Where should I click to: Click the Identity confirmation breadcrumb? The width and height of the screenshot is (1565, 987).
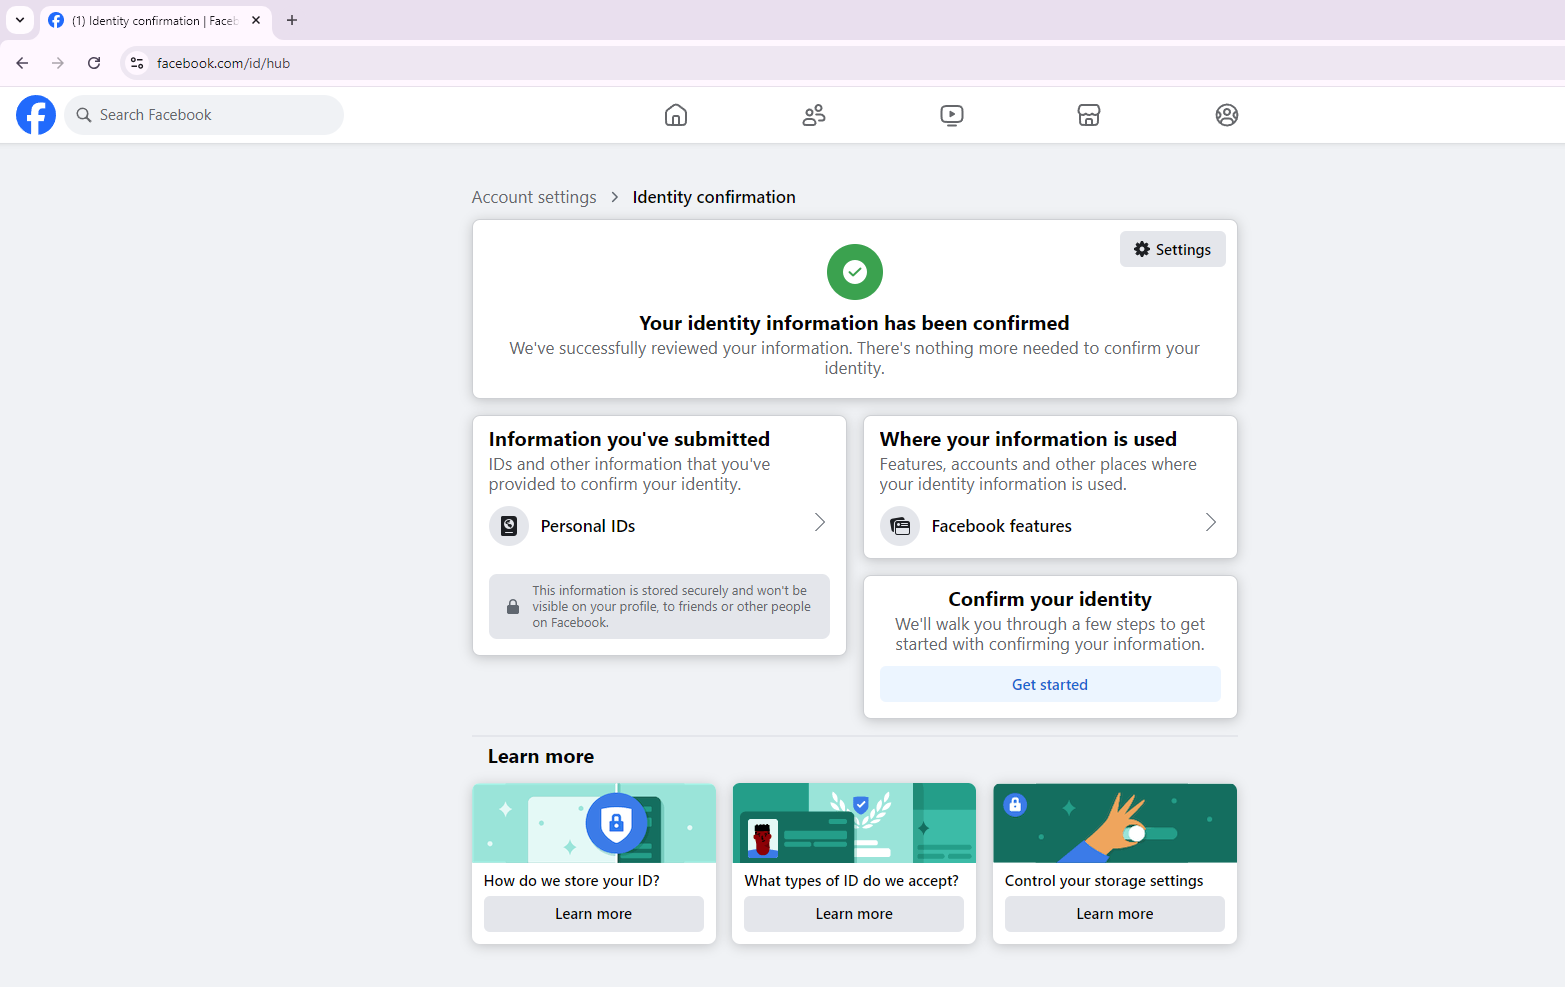pyautogui.click(x=714, y=197)
